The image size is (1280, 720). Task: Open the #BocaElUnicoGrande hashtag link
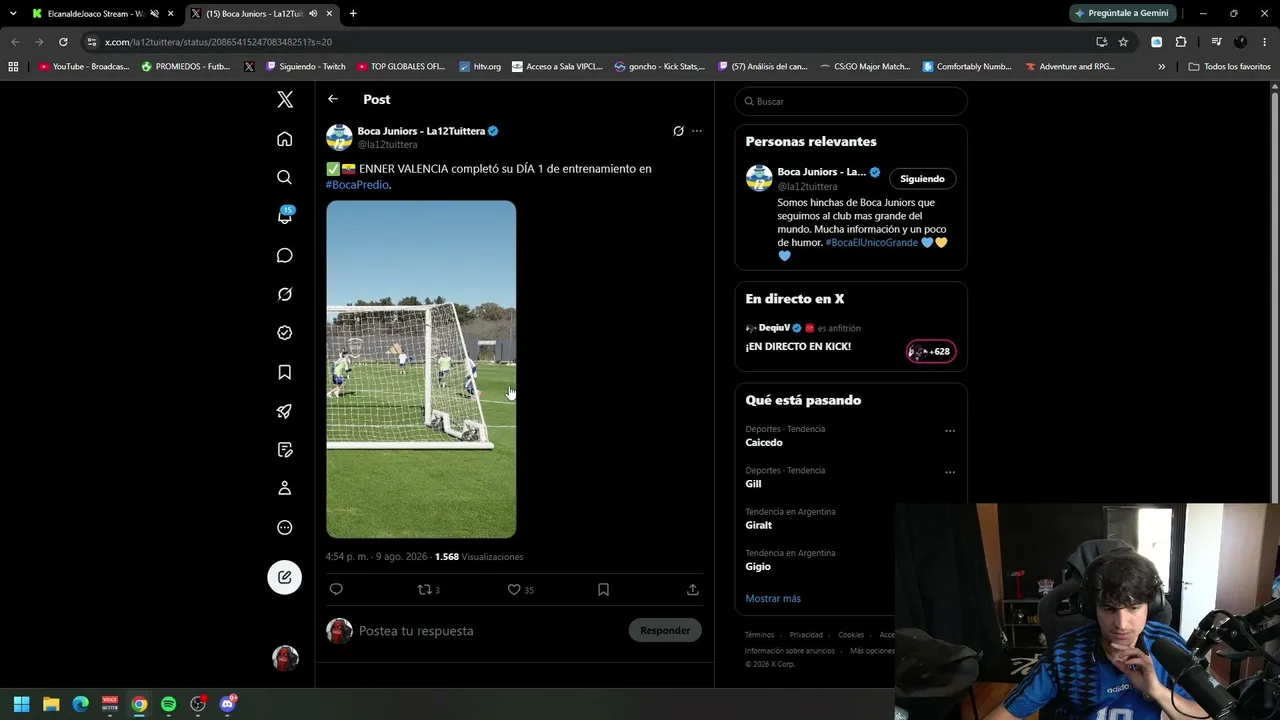click(x=871, y=243)
